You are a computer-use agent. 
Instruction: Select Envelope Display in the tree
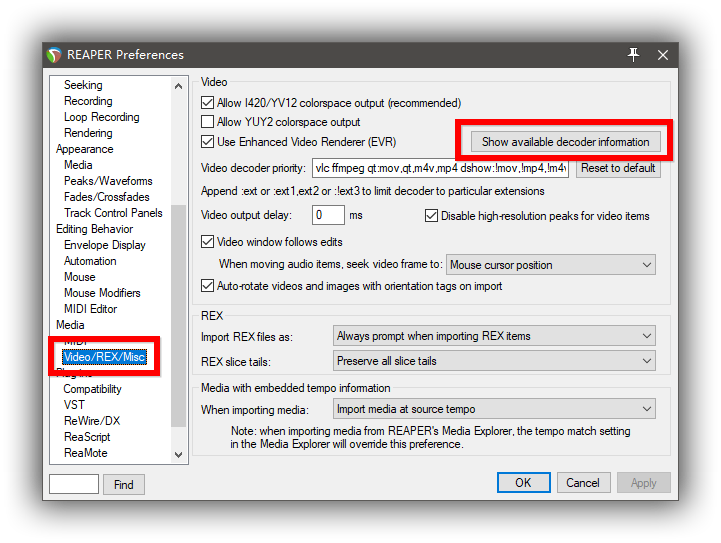tap(104, 245)
